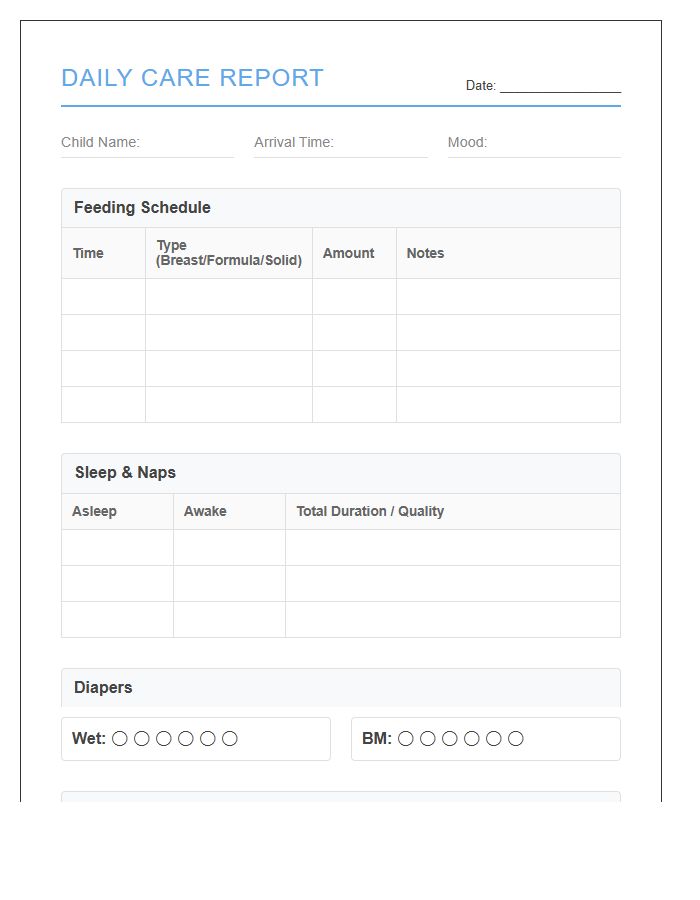Select first Time cell in Feeding Schedule

click(x=103, y=297)
